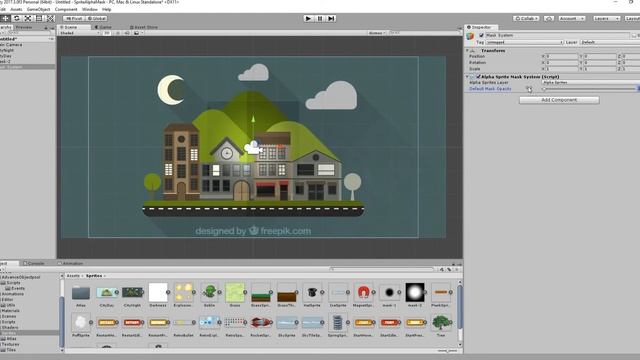Open the Layer Default dropdown
The width and height of the screenshot is (640, 360).
pyautogui.click(x=610, y=42)
